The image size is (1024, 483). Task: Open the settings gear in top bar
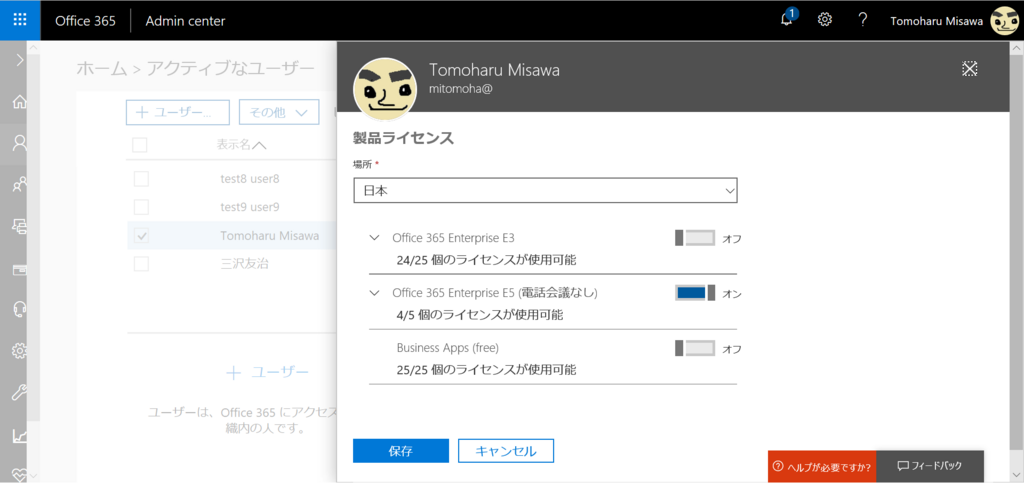(825, 20)
